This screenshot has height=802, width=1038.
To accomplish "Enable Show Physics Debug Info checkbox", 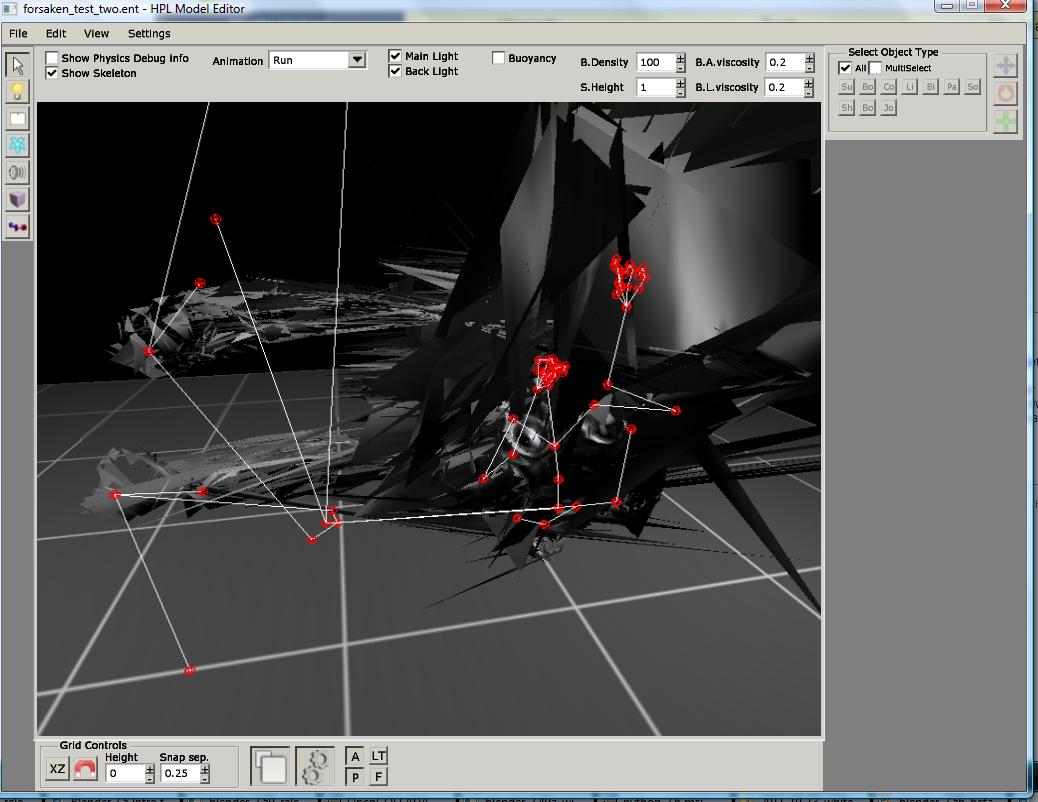I will [x=52, y=58].
